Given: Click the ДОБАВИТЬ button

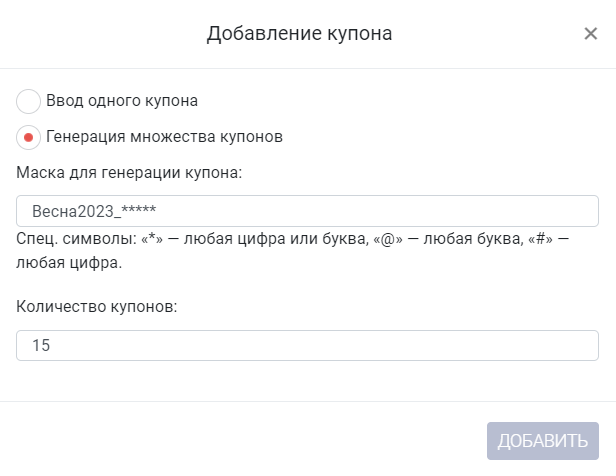Looking at the screenshot, I should [x=543, y=441].
